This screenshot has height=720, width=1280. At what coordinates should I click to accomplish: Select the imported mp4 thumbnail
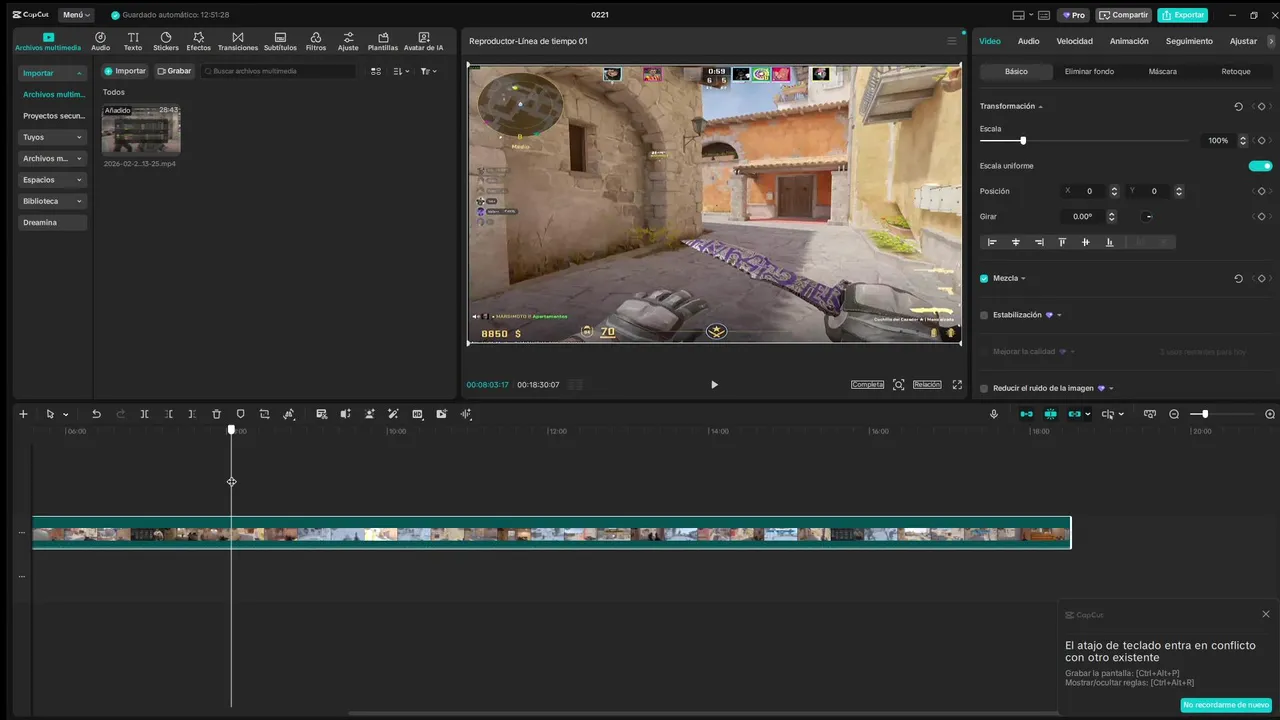point(141,129)
